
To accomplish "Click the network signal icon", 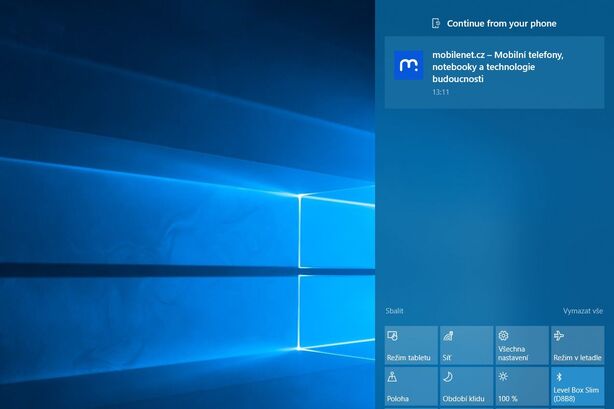I will tap(448, 336).
